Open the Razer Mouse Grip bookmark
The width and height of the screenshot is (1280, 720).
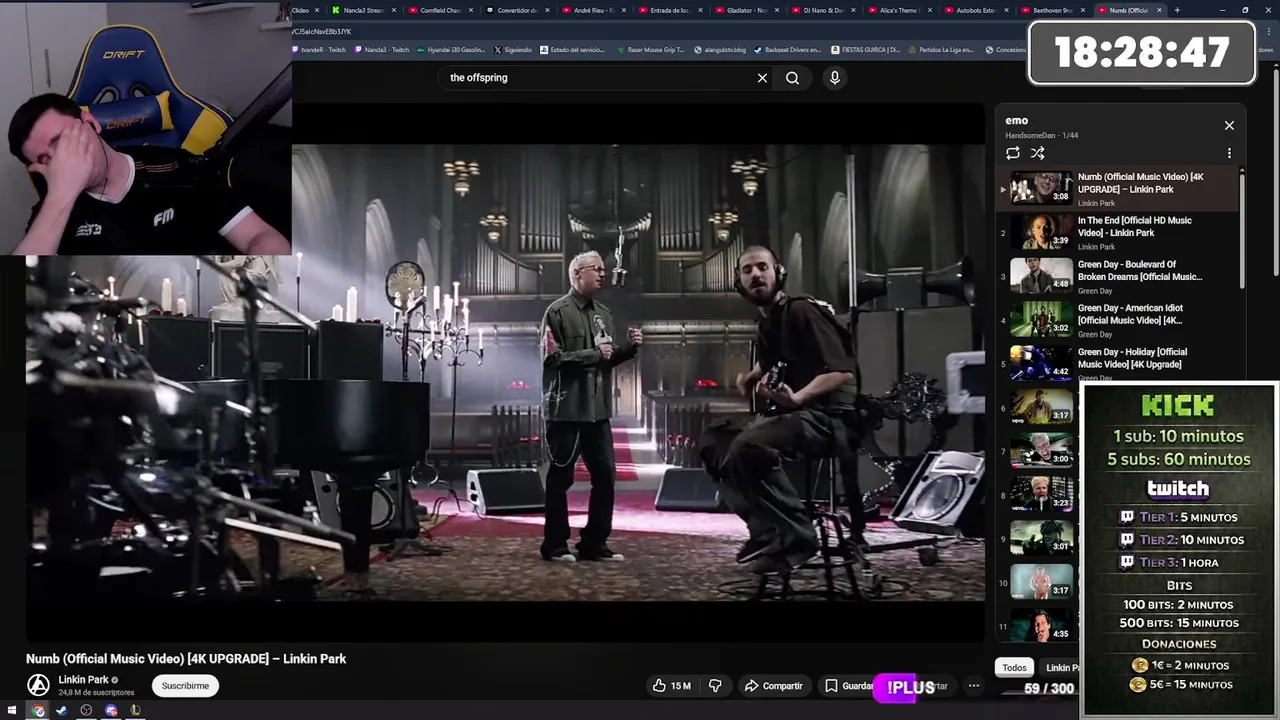[x=650, y=49]
